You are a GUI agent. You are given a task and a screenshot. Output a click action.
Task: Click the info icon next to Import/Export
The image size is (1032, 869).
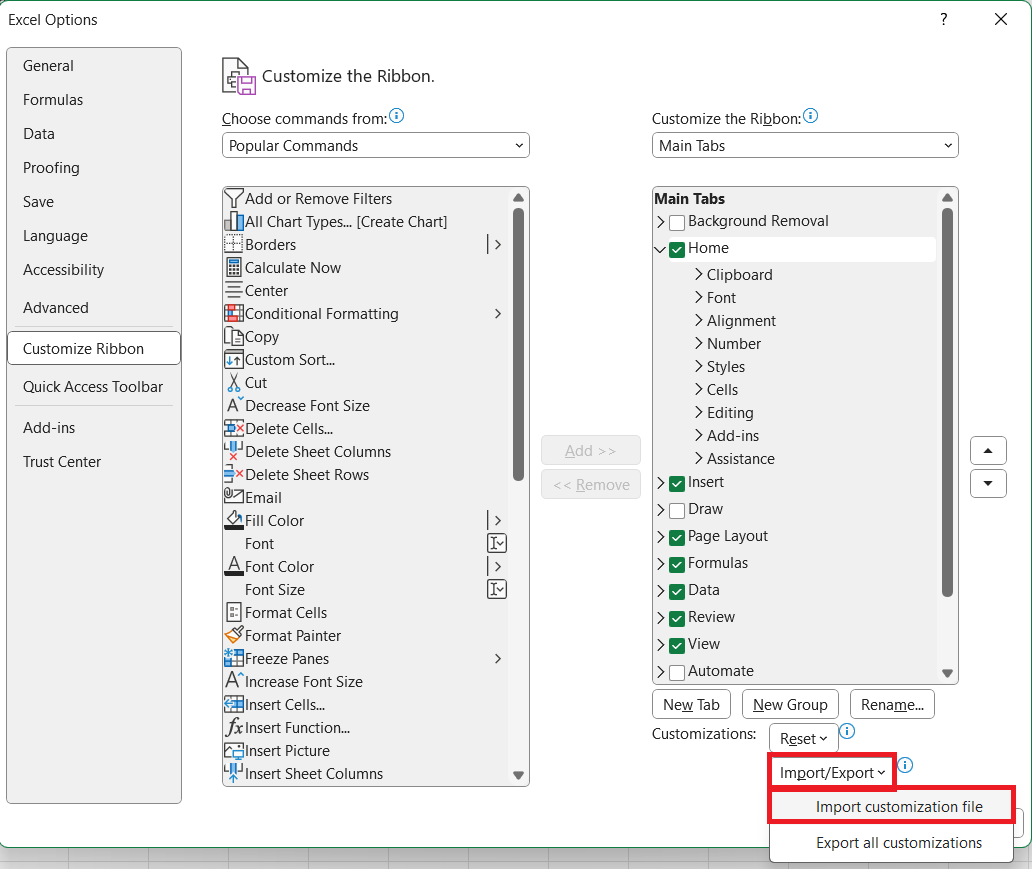tap(905, 765)
